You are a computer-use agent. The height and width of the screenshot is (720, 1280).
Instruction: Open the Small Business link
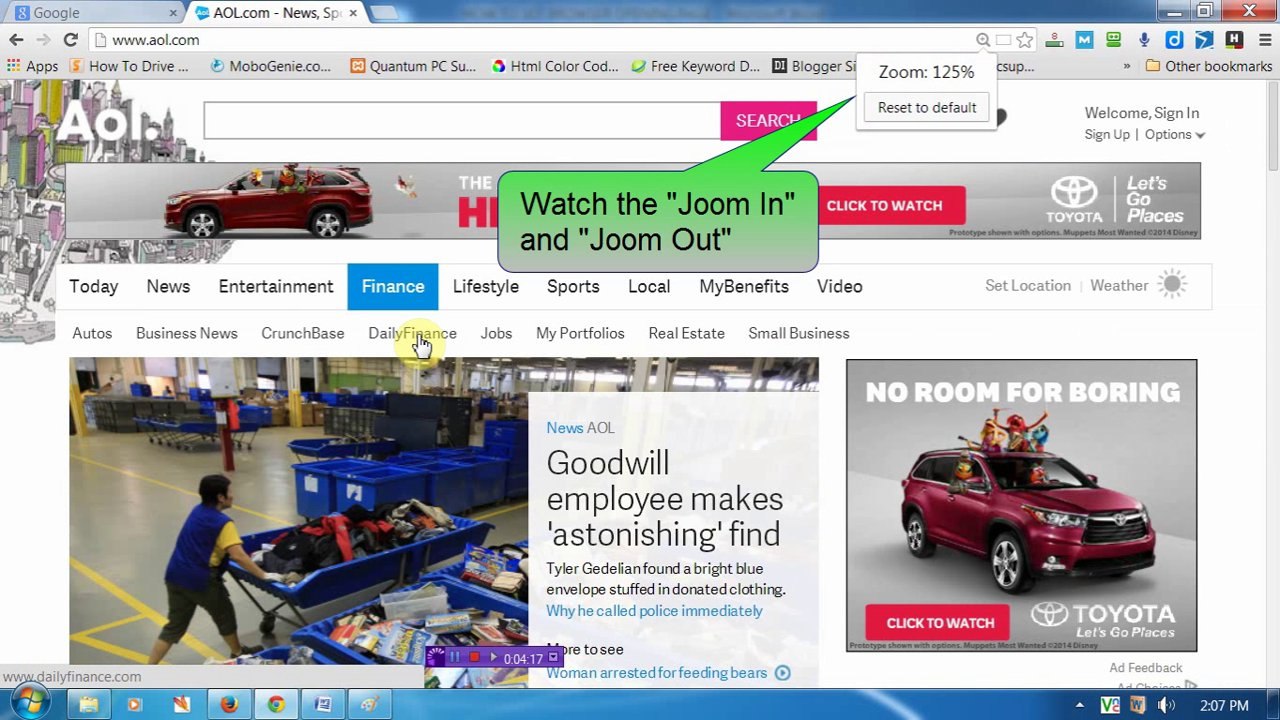coord(799,334)
